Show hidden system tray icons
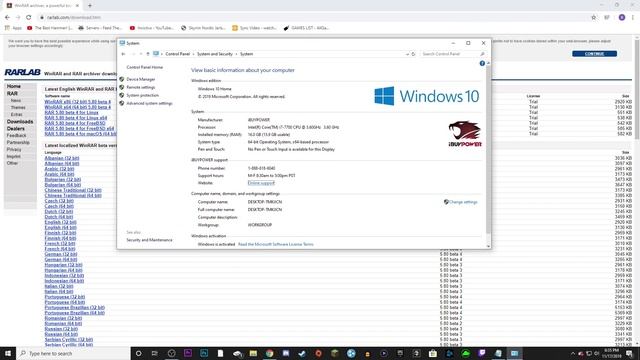 click(x=573, y=353)
